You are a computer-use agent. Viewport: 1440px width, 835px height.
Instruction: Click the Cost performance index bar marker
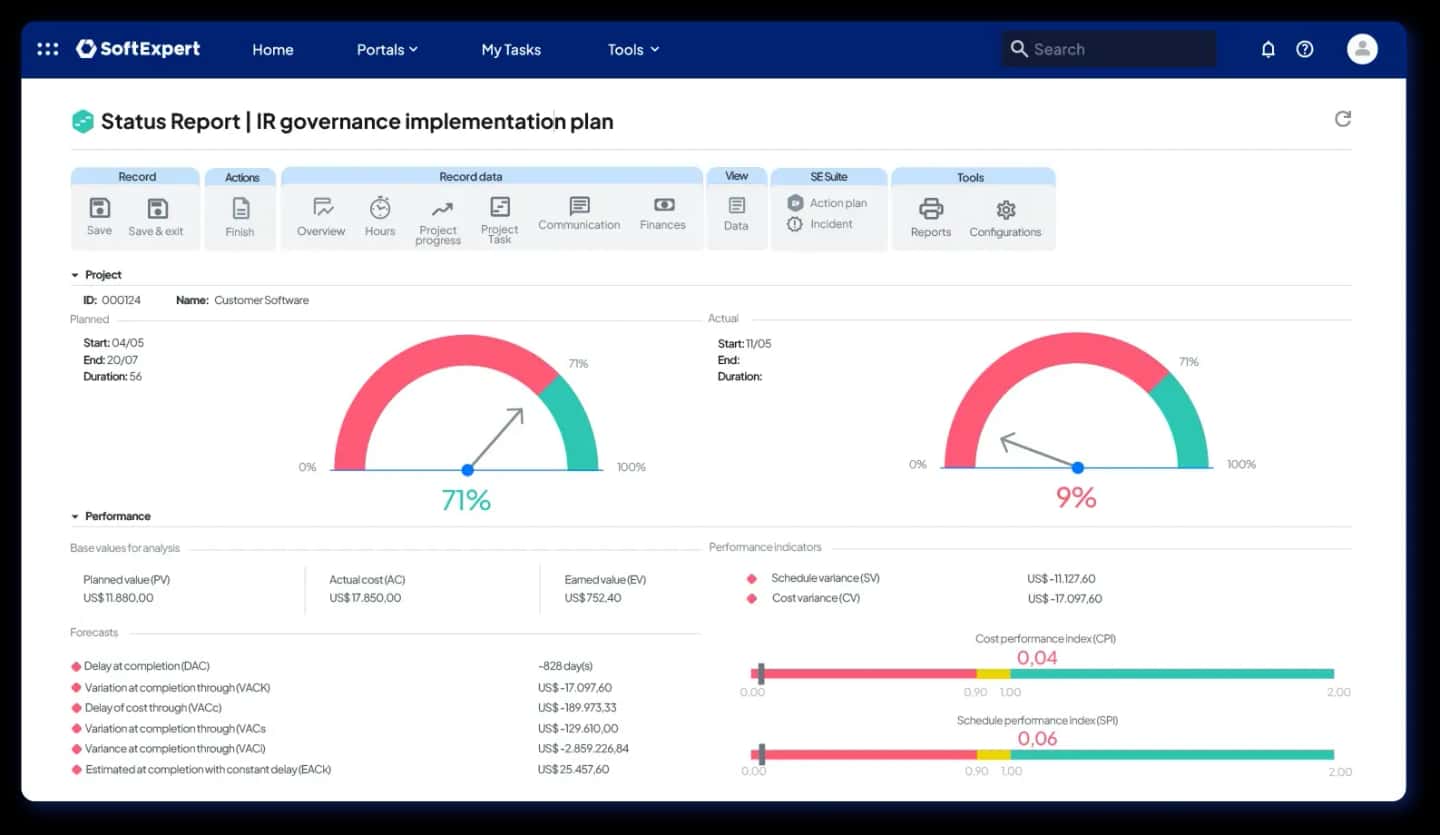[761, 673]
